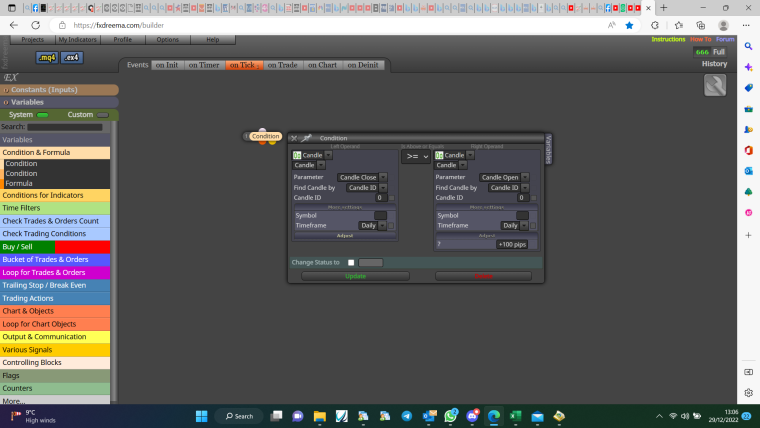Click the favorites star in address bar
The width and height of the screenshot is (760, 428).
[629, 25]
